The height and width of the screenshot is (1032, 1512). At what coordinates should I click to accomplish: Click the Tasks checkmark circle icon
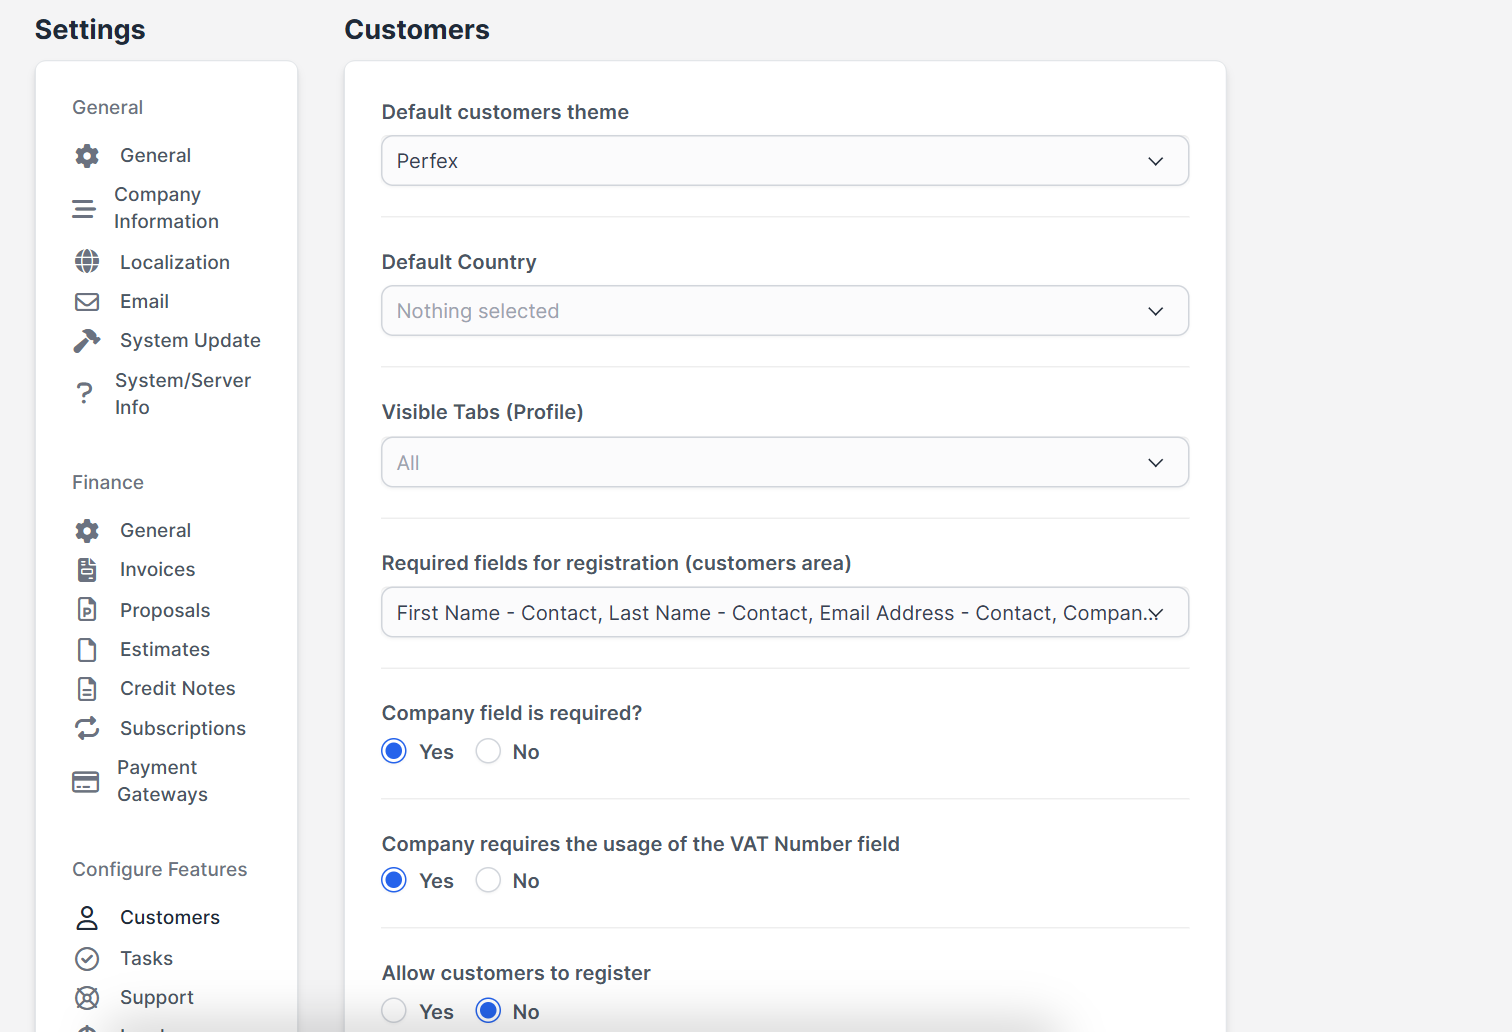(x=87, y=959)
